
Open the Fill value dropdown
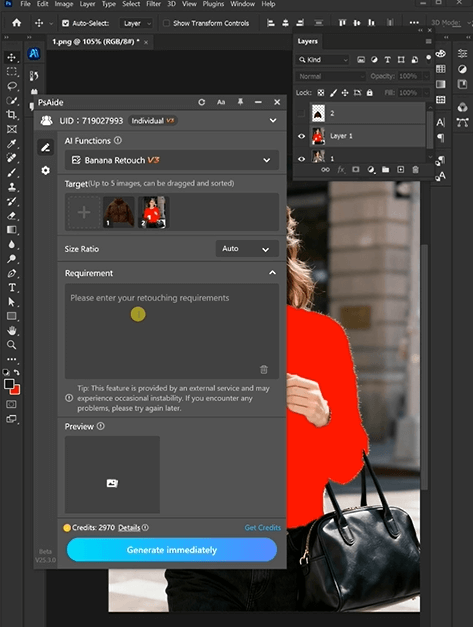point(426,93)
